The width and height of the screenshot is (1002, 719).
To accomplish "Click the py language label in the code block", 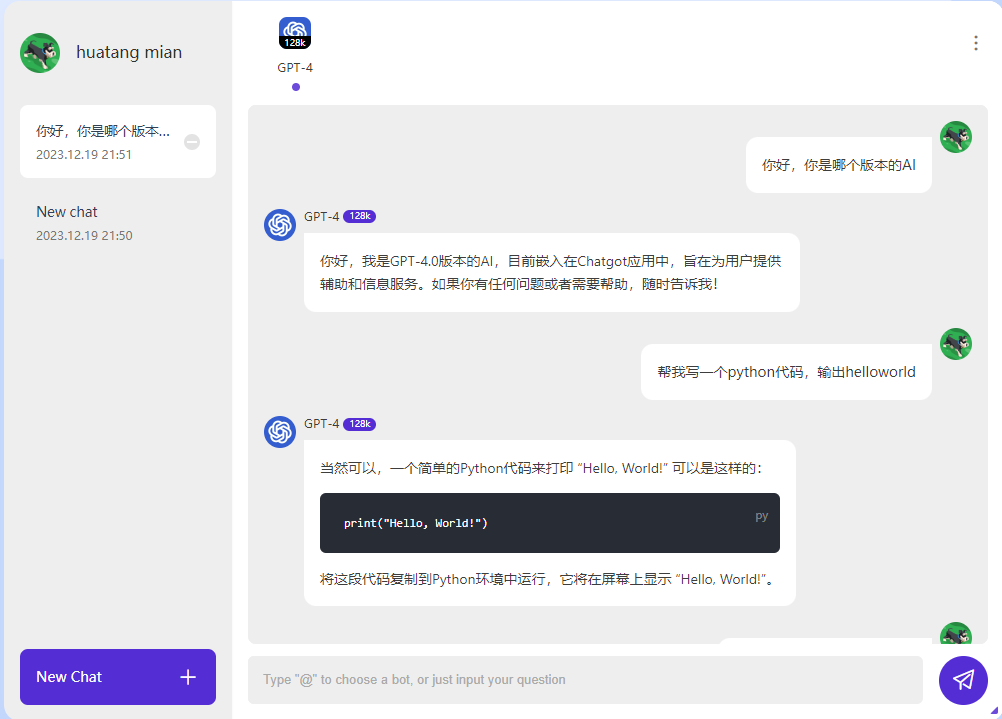I will tap(761, 516).
